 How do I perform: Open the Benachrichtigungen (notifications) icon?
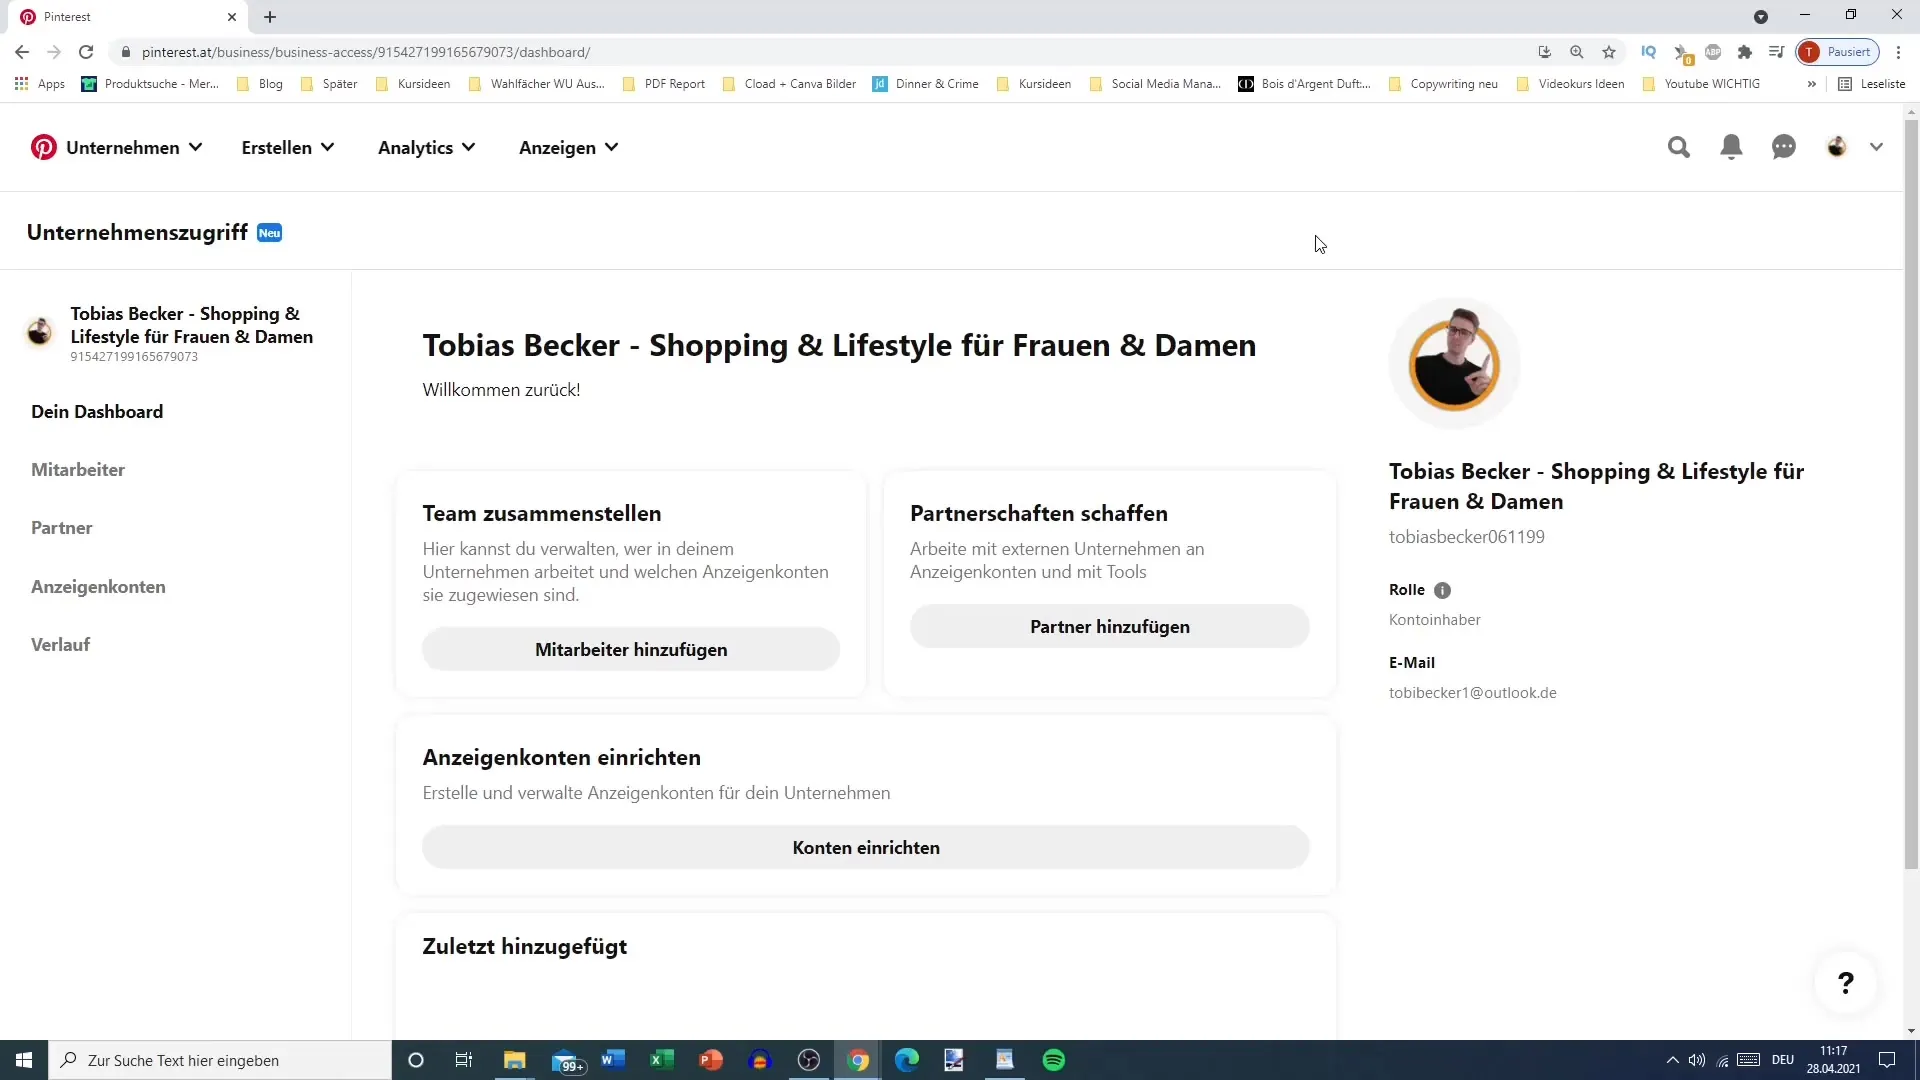coord(1733,146)
